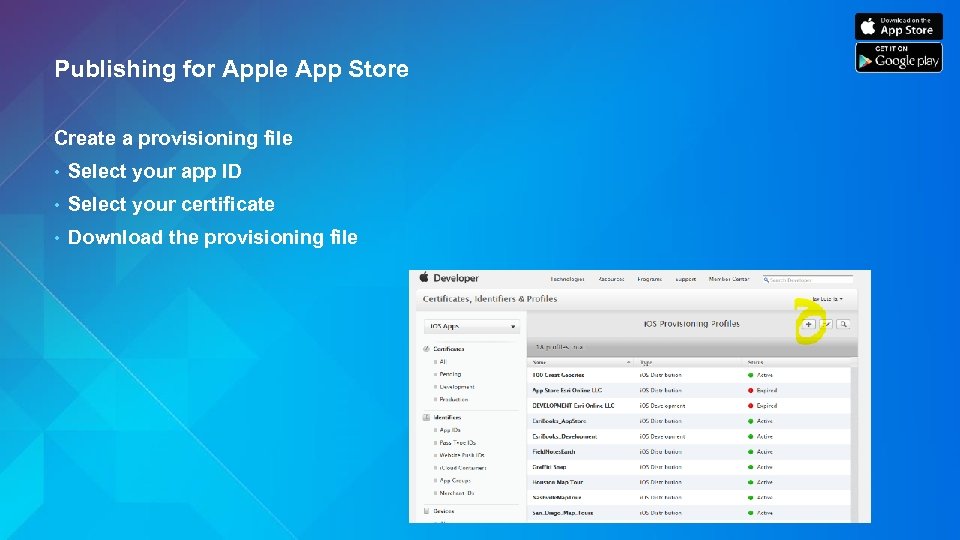The image size is (960, 540).
Task: Click the Status column header
Action: 756,362
